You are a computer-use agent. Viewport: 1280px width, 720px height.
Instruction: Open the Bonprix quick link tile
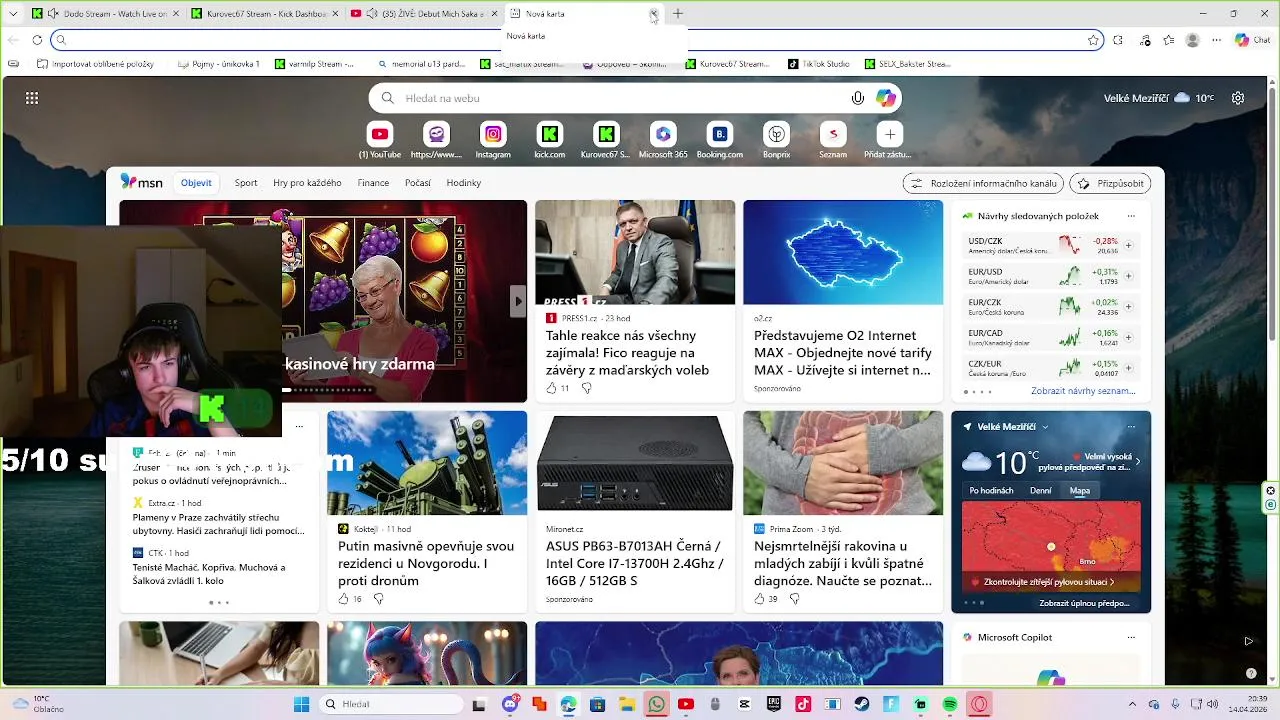[777, 134]
